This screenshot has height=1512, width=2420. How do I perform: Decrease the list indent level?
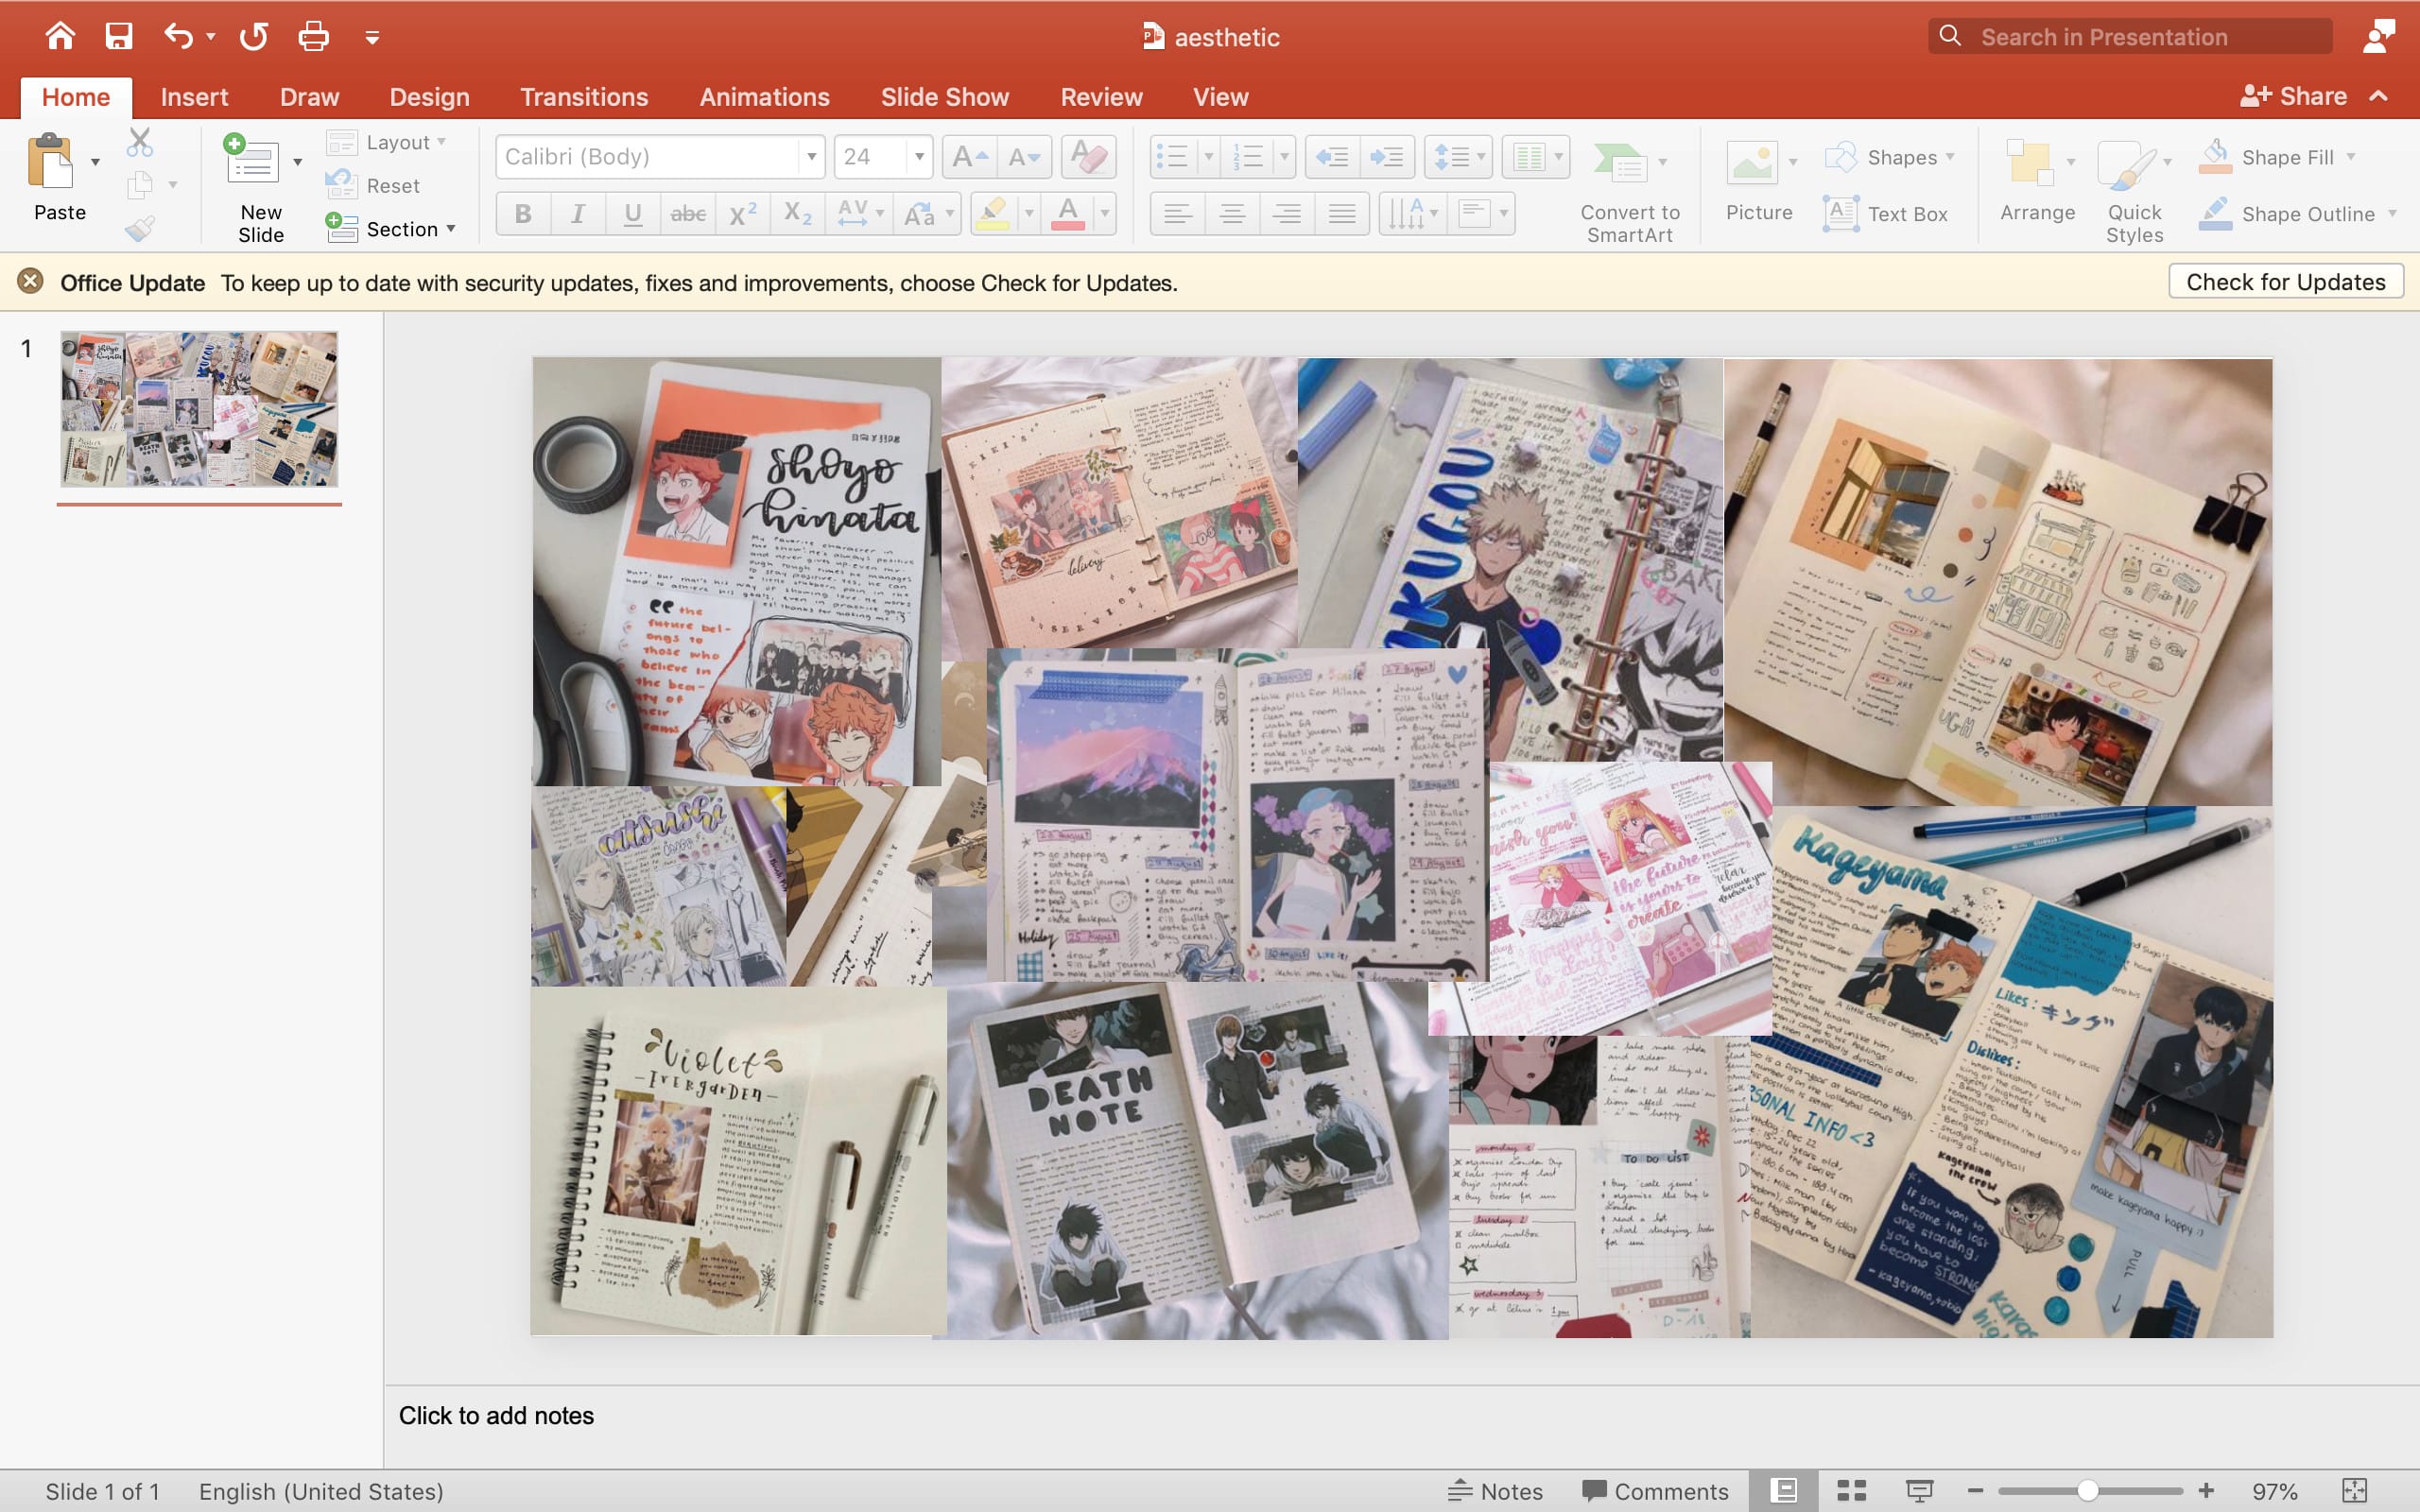click(1332, 157)
